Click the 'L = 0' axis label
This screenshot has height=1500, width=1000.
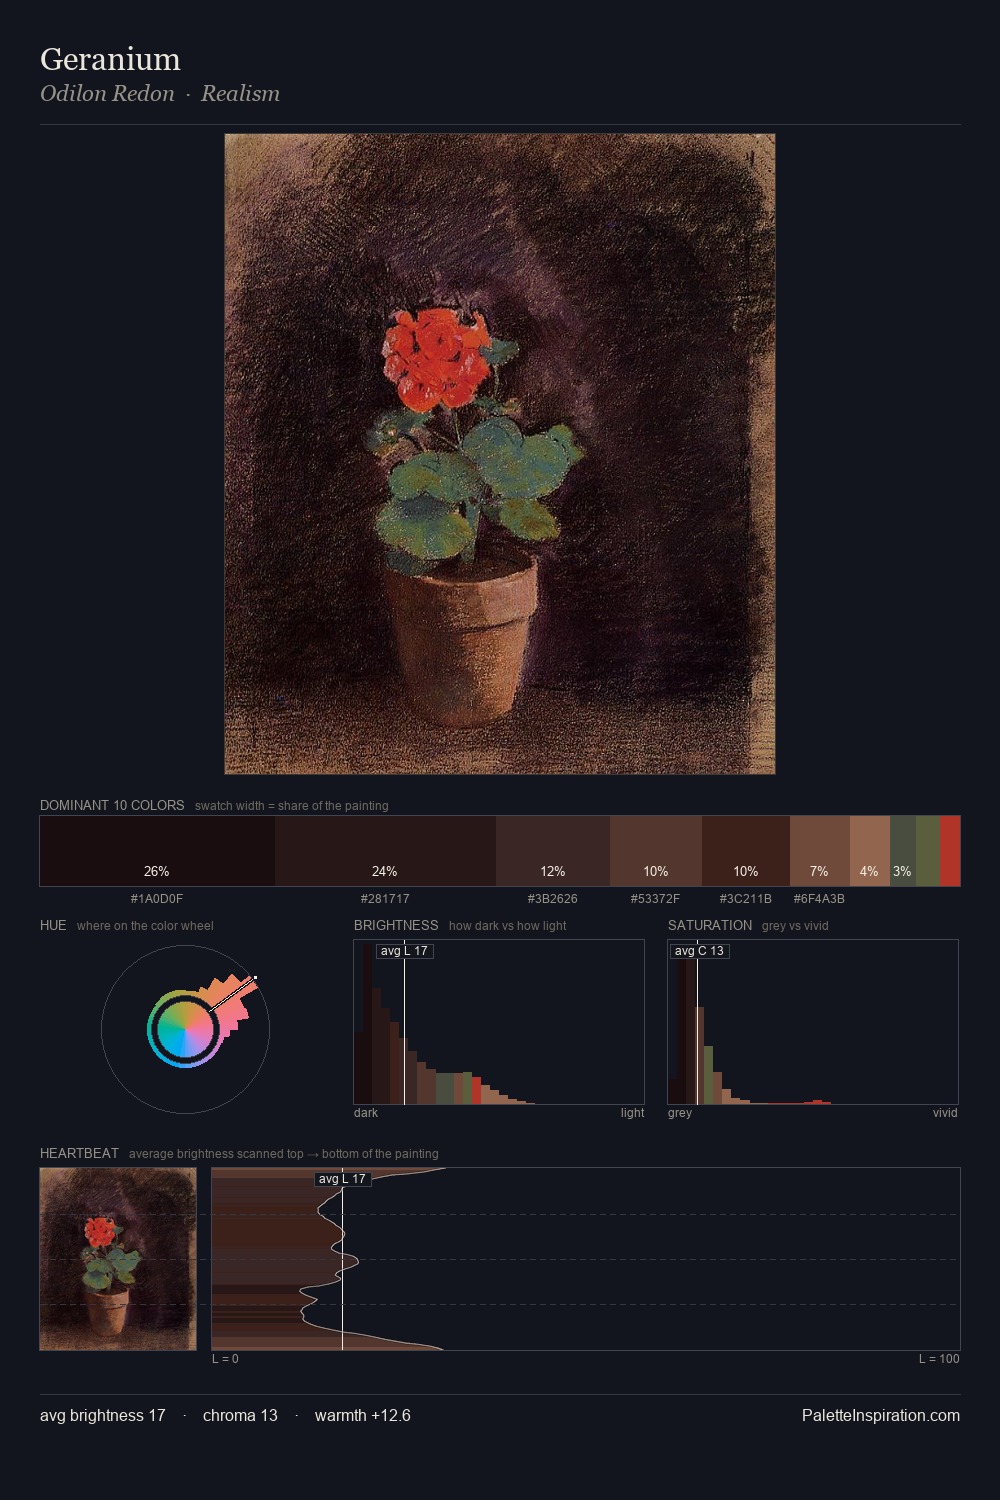click(x=225, y=1359)
